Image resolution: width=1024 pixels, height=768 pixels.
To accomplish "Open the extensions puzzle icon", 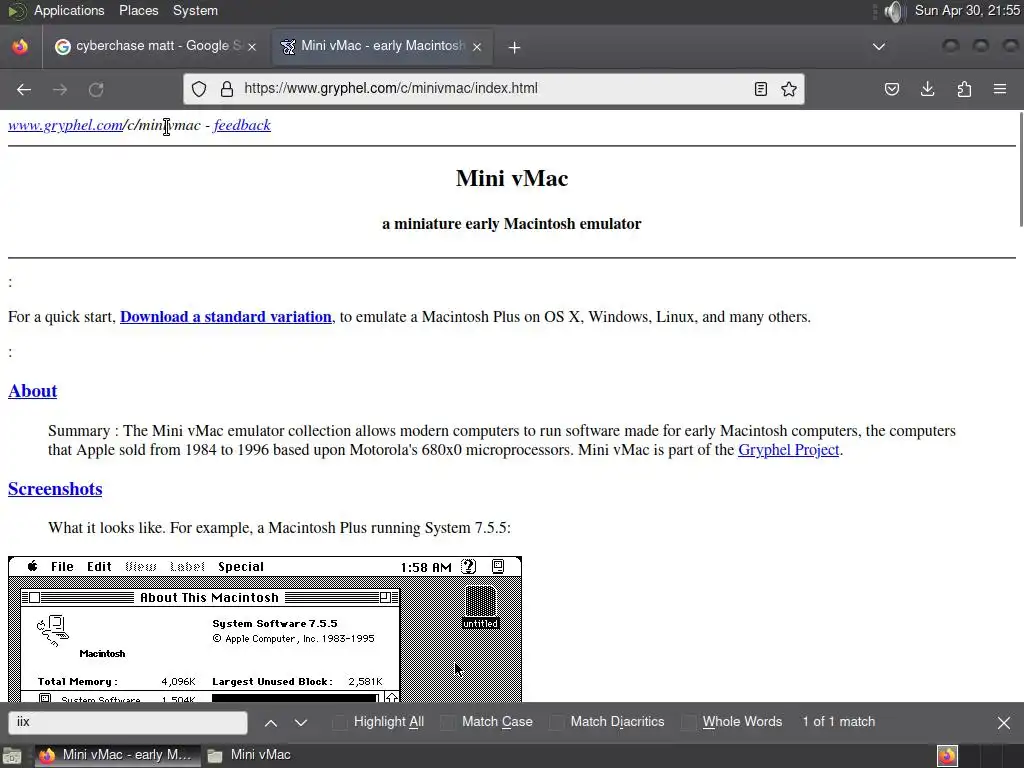I will (964, 89).
